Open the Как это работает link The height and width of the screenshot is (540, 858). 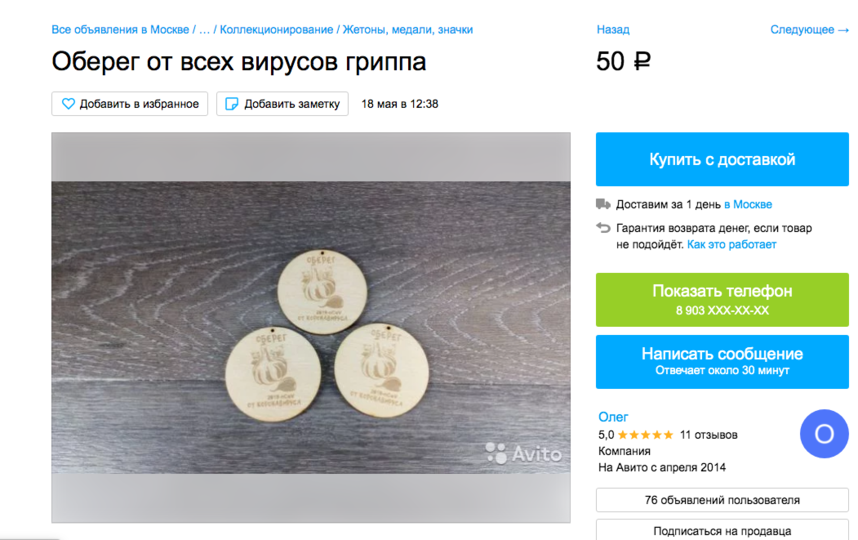pos(732,245)
